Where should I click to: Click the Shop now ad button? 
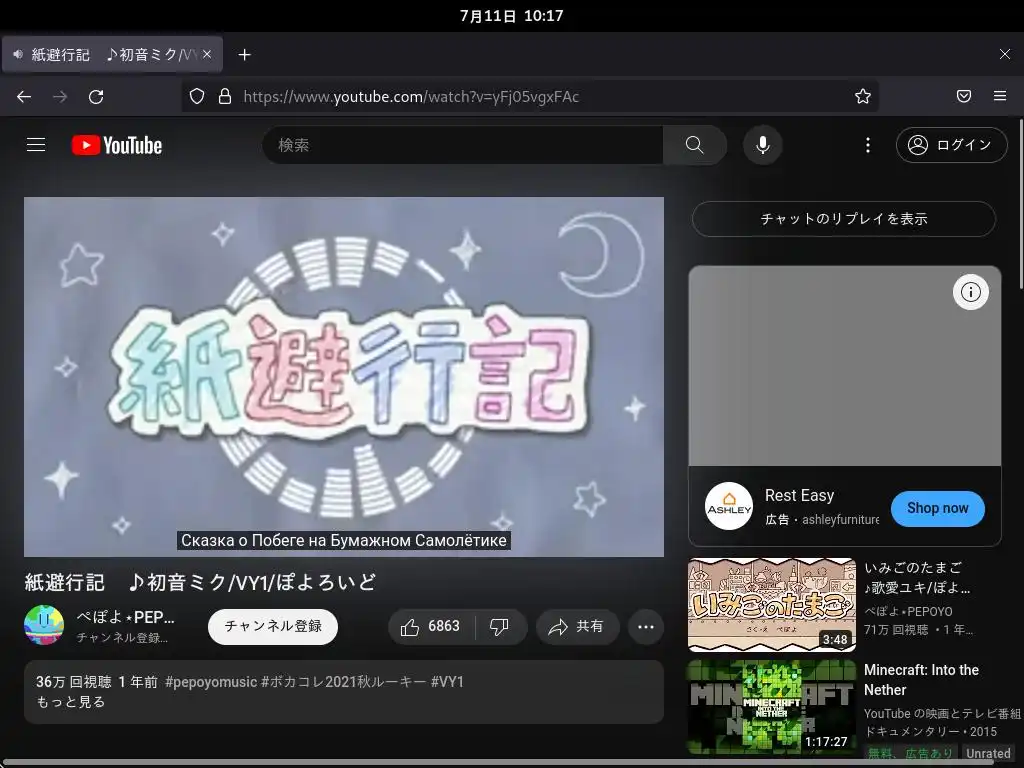937,508
